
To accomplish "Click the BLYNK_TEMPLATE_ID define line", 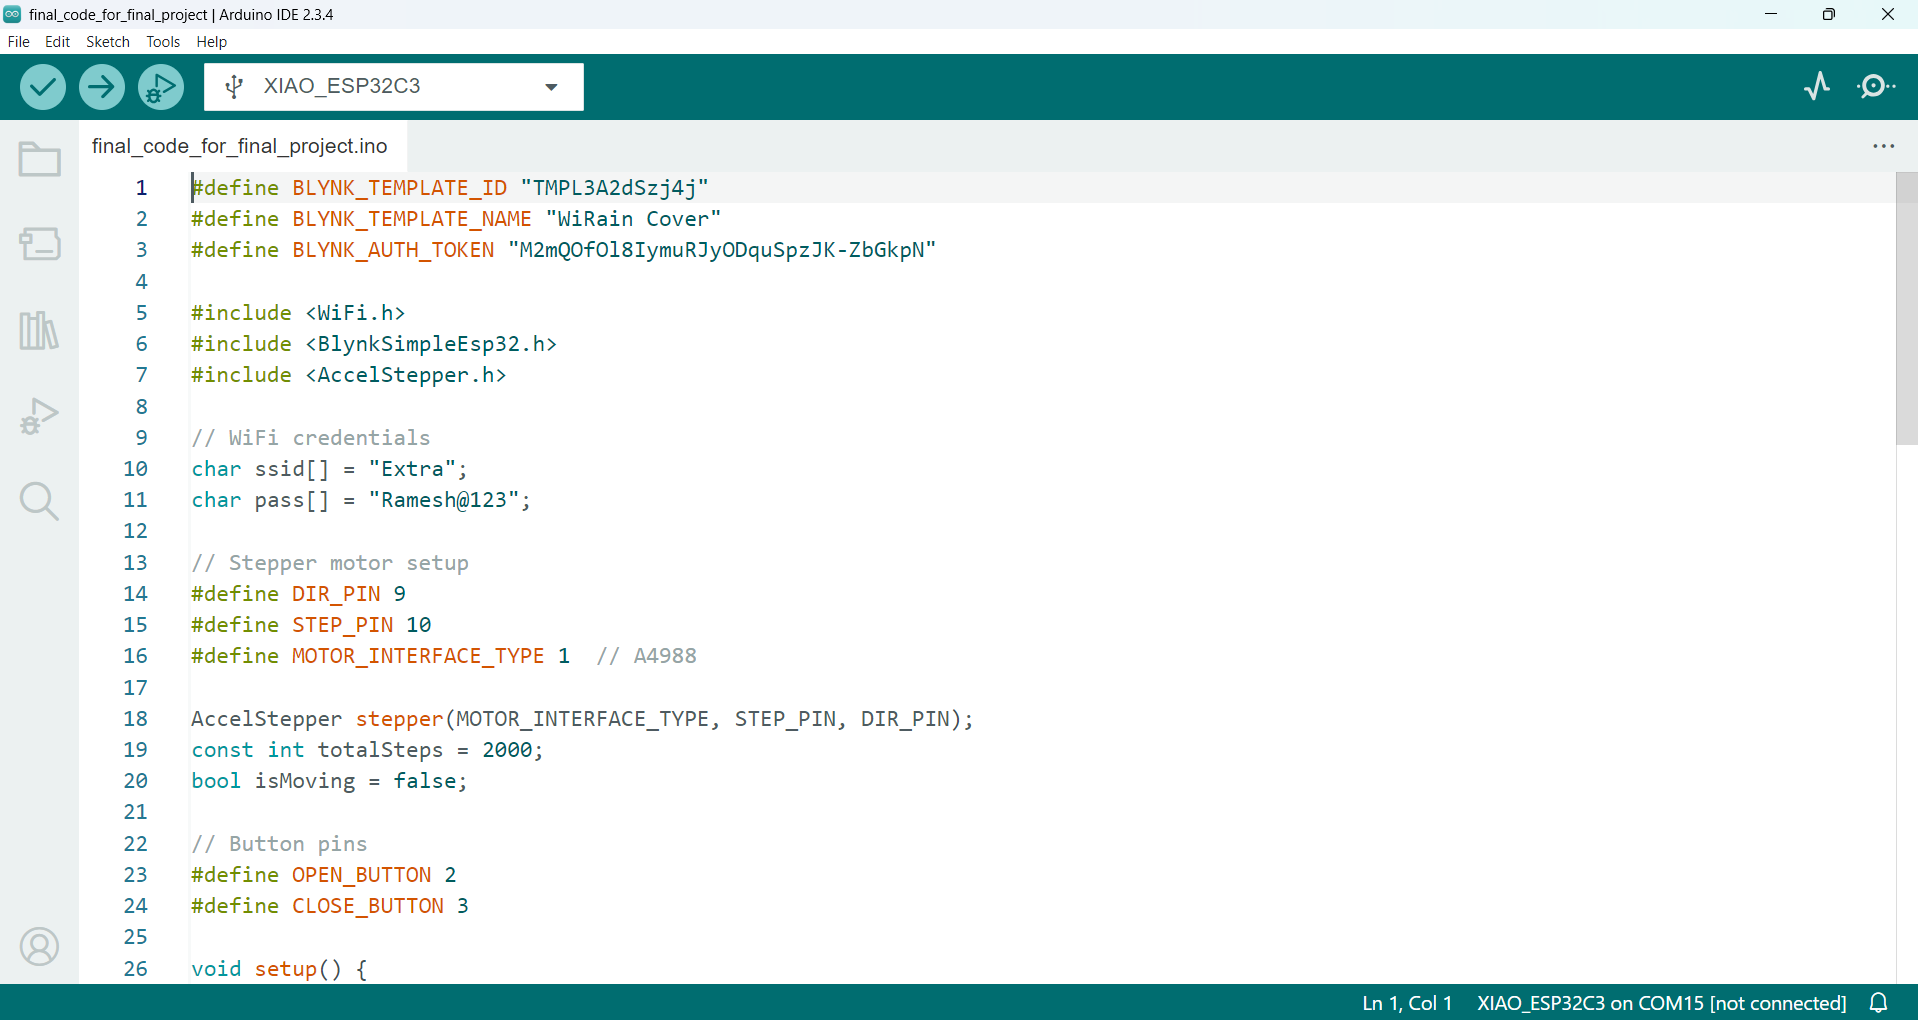I will [450, 188].
